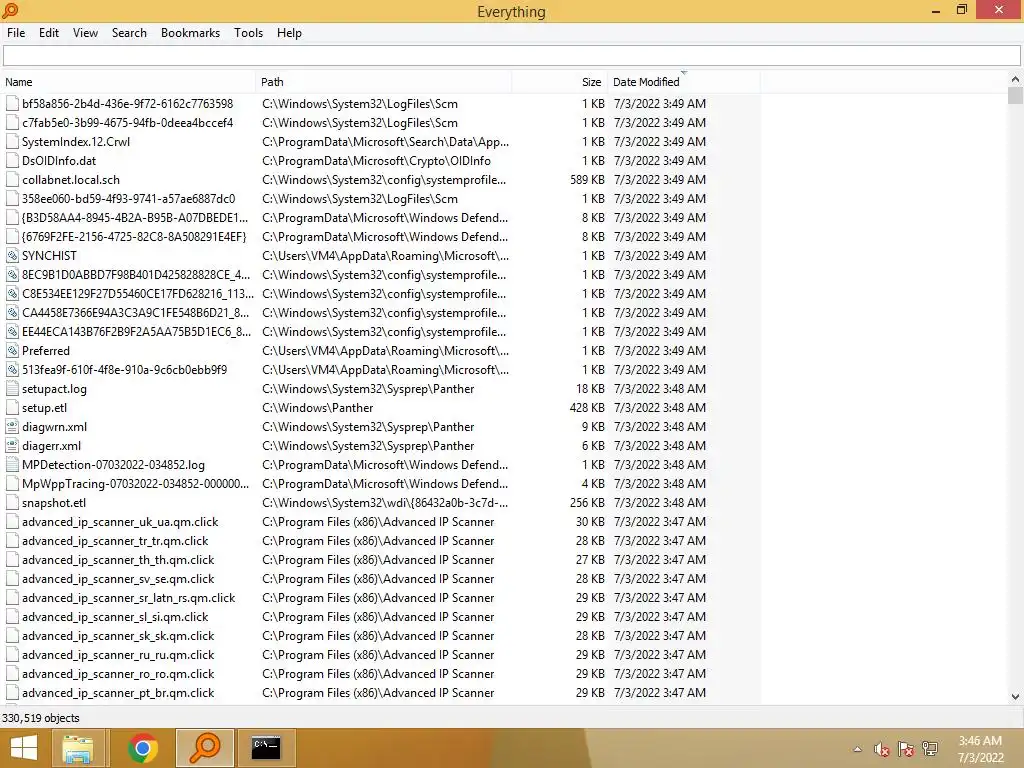The image size is (1024, 768).
Task: Click icon of advanced_ip_scanner_uk_ua.qm.click
Action: [12, 522]
